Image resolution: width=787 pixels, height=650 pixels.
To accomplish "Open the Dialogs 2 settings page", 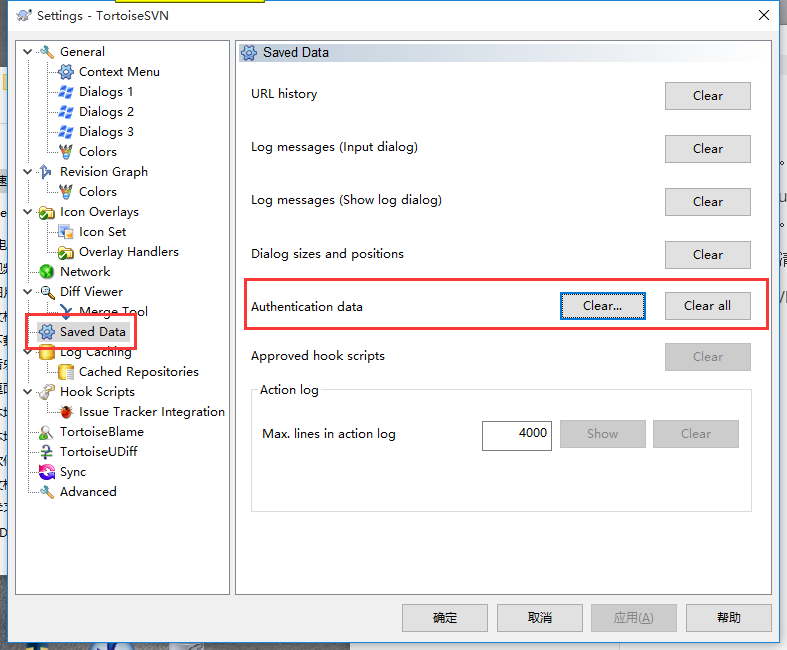I will click(106, 112).
